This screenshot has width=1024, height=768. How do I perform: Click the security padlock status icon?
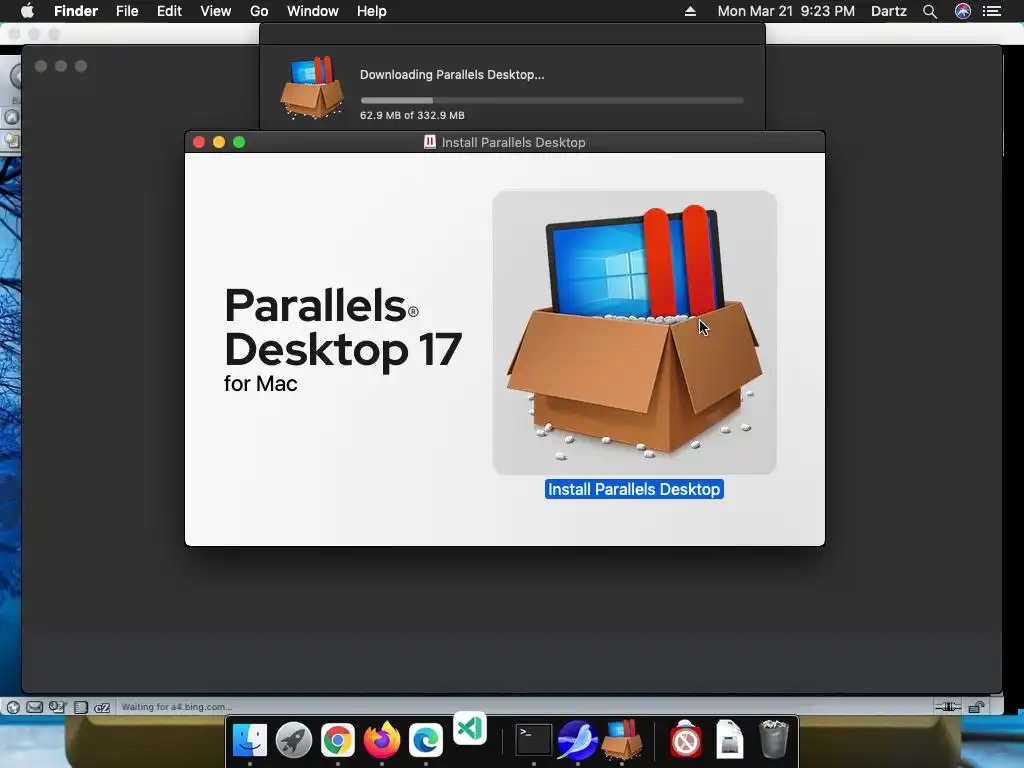(x=976, y=707)
